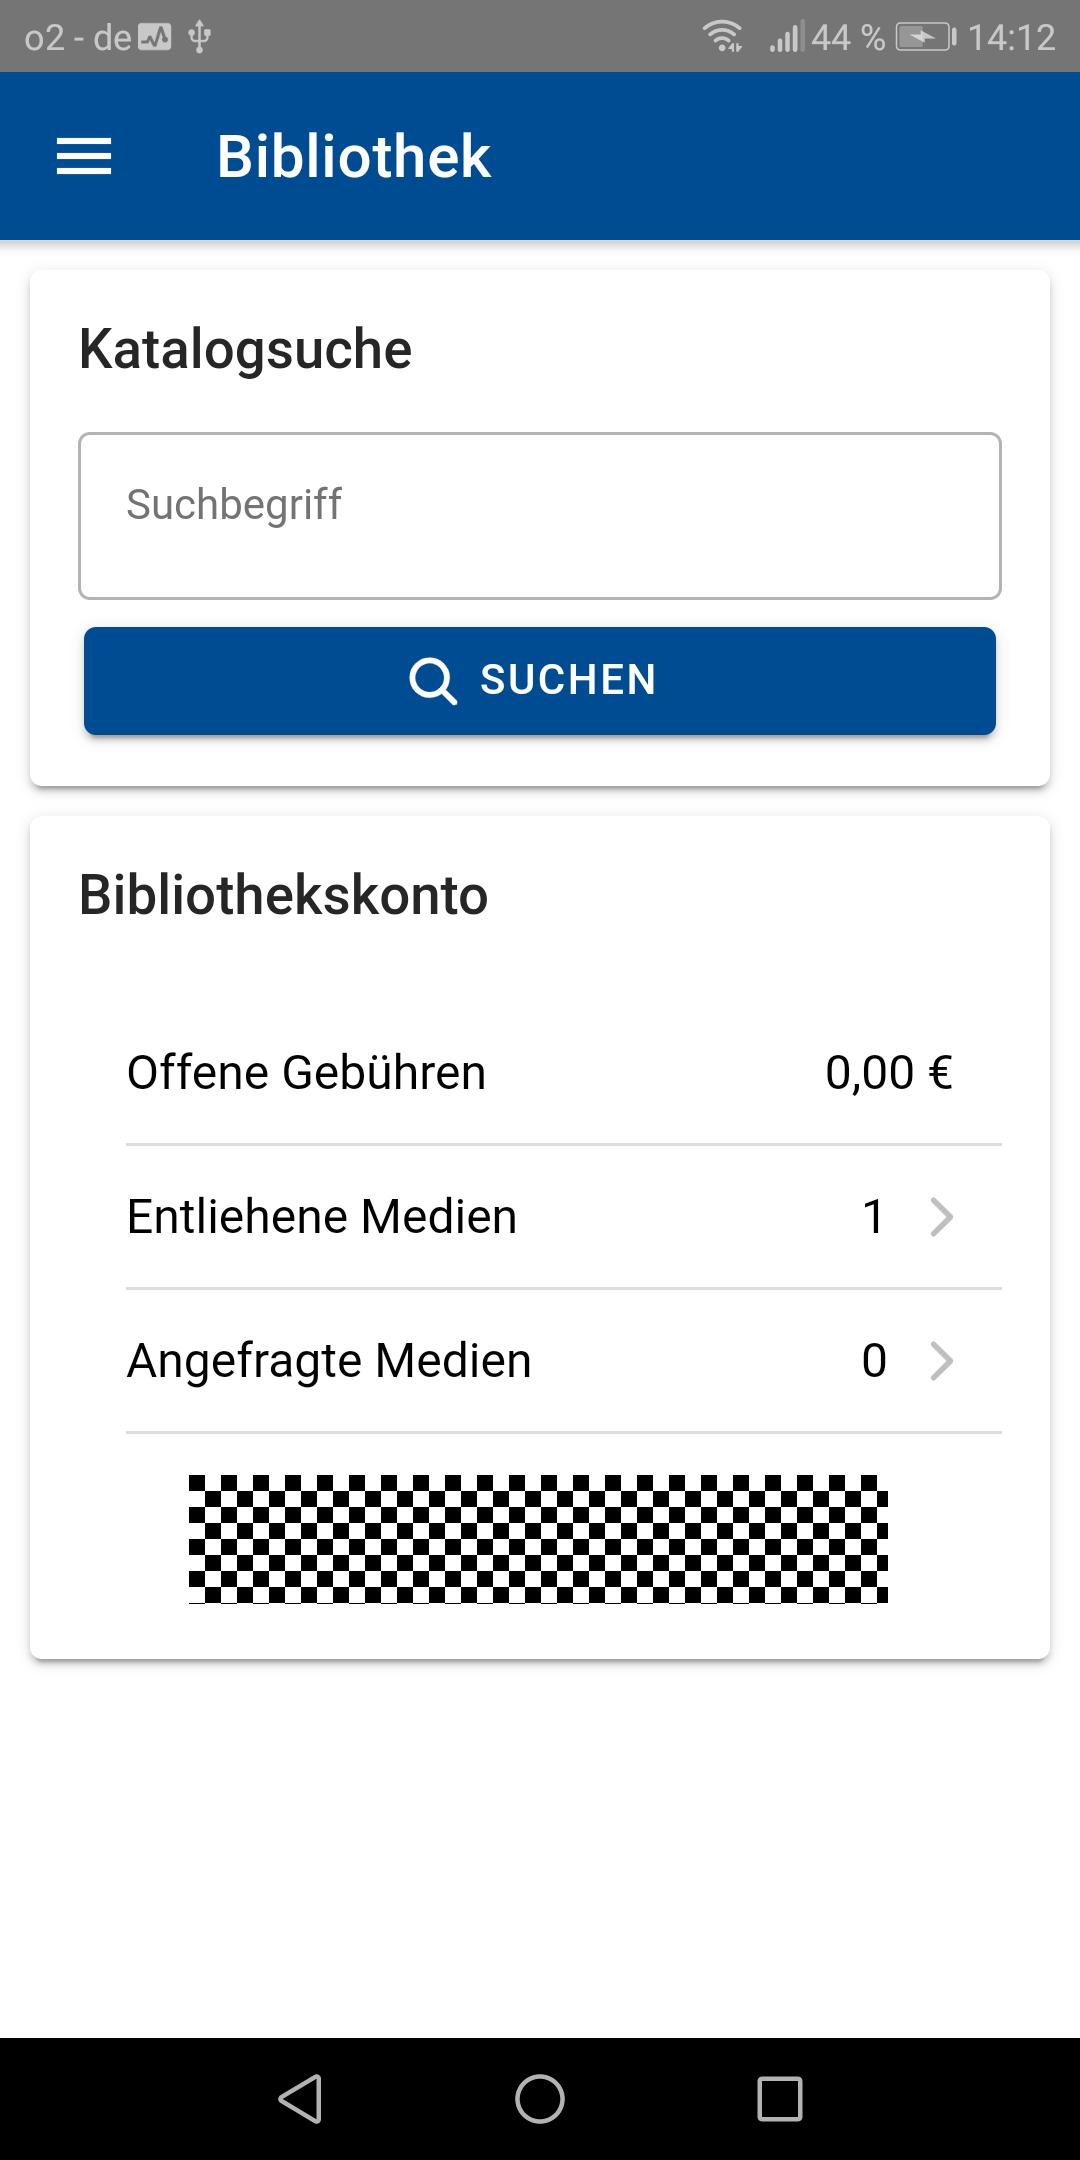1080x2160 pixels.
Task: Tap the Offene Gebühren row
Action: (x=540, y=1073)
